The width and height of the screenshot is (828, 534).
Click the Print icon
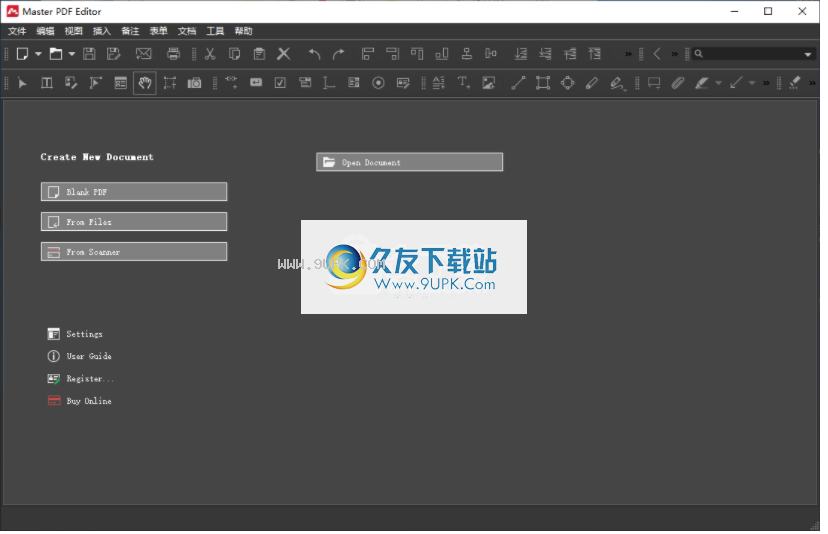click(x=173, y=54)
